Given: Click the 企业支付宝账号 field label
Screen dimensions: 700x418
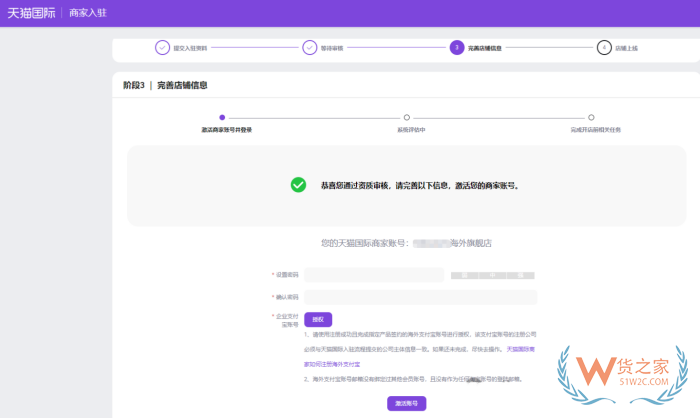Looking at the screenshot, I should (x=286, y=320).
